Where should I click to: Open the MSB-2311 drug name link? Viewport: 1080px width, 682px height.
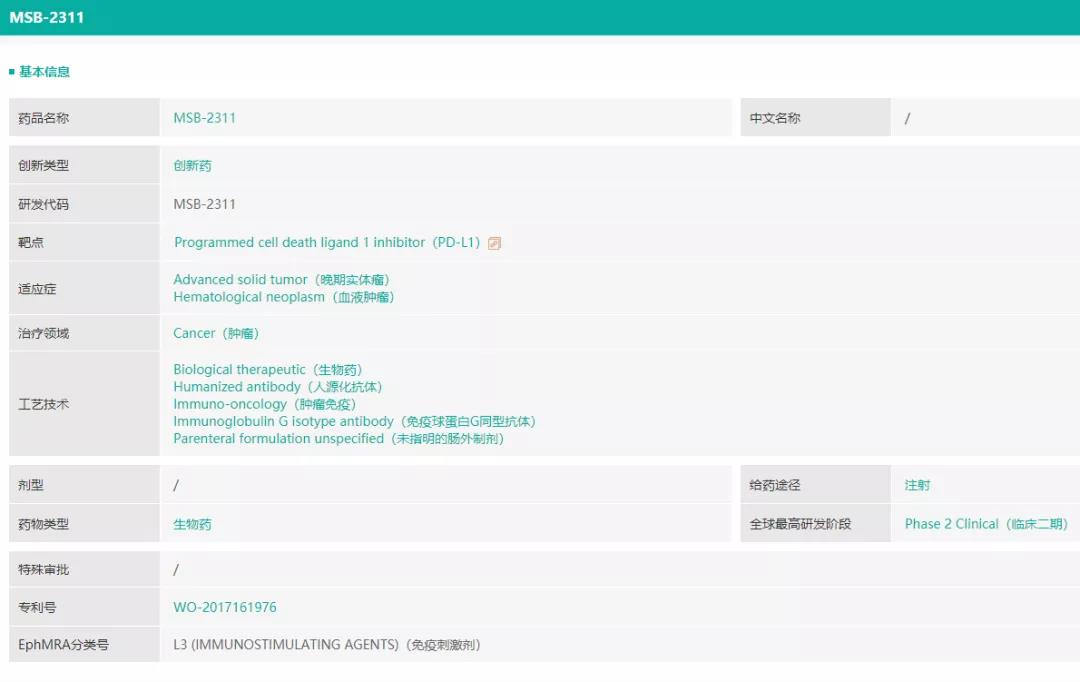(205, 118)
